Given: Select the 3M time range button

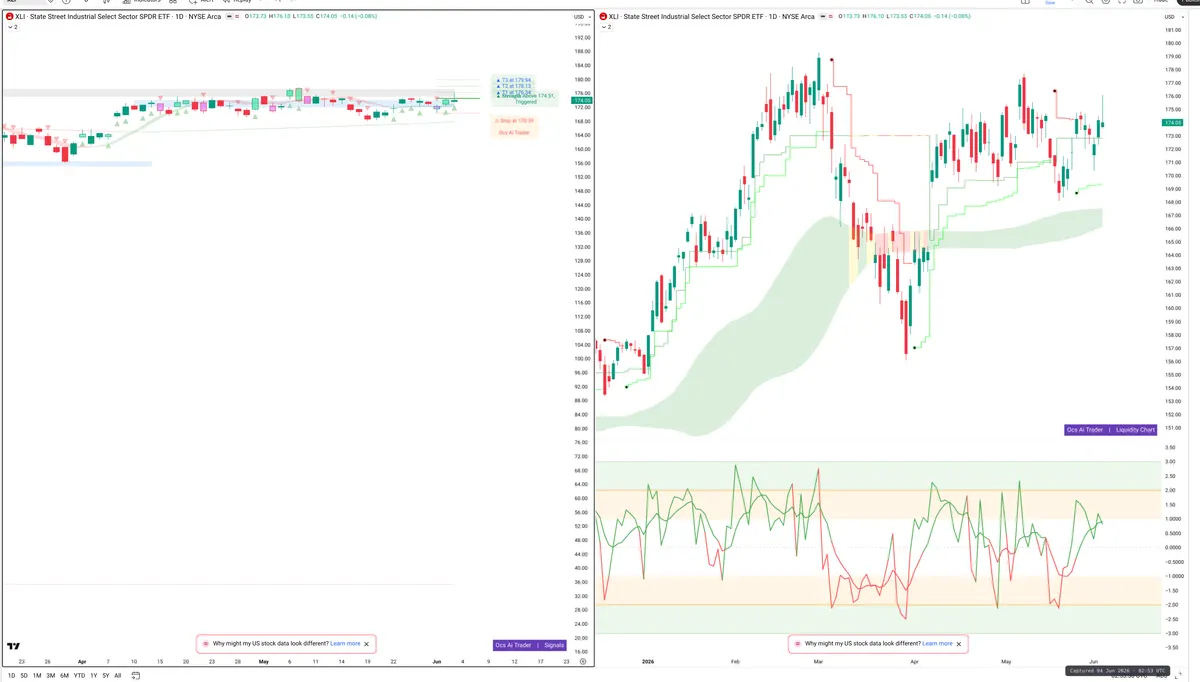Looking at the screenshot, I should (51, 676).
